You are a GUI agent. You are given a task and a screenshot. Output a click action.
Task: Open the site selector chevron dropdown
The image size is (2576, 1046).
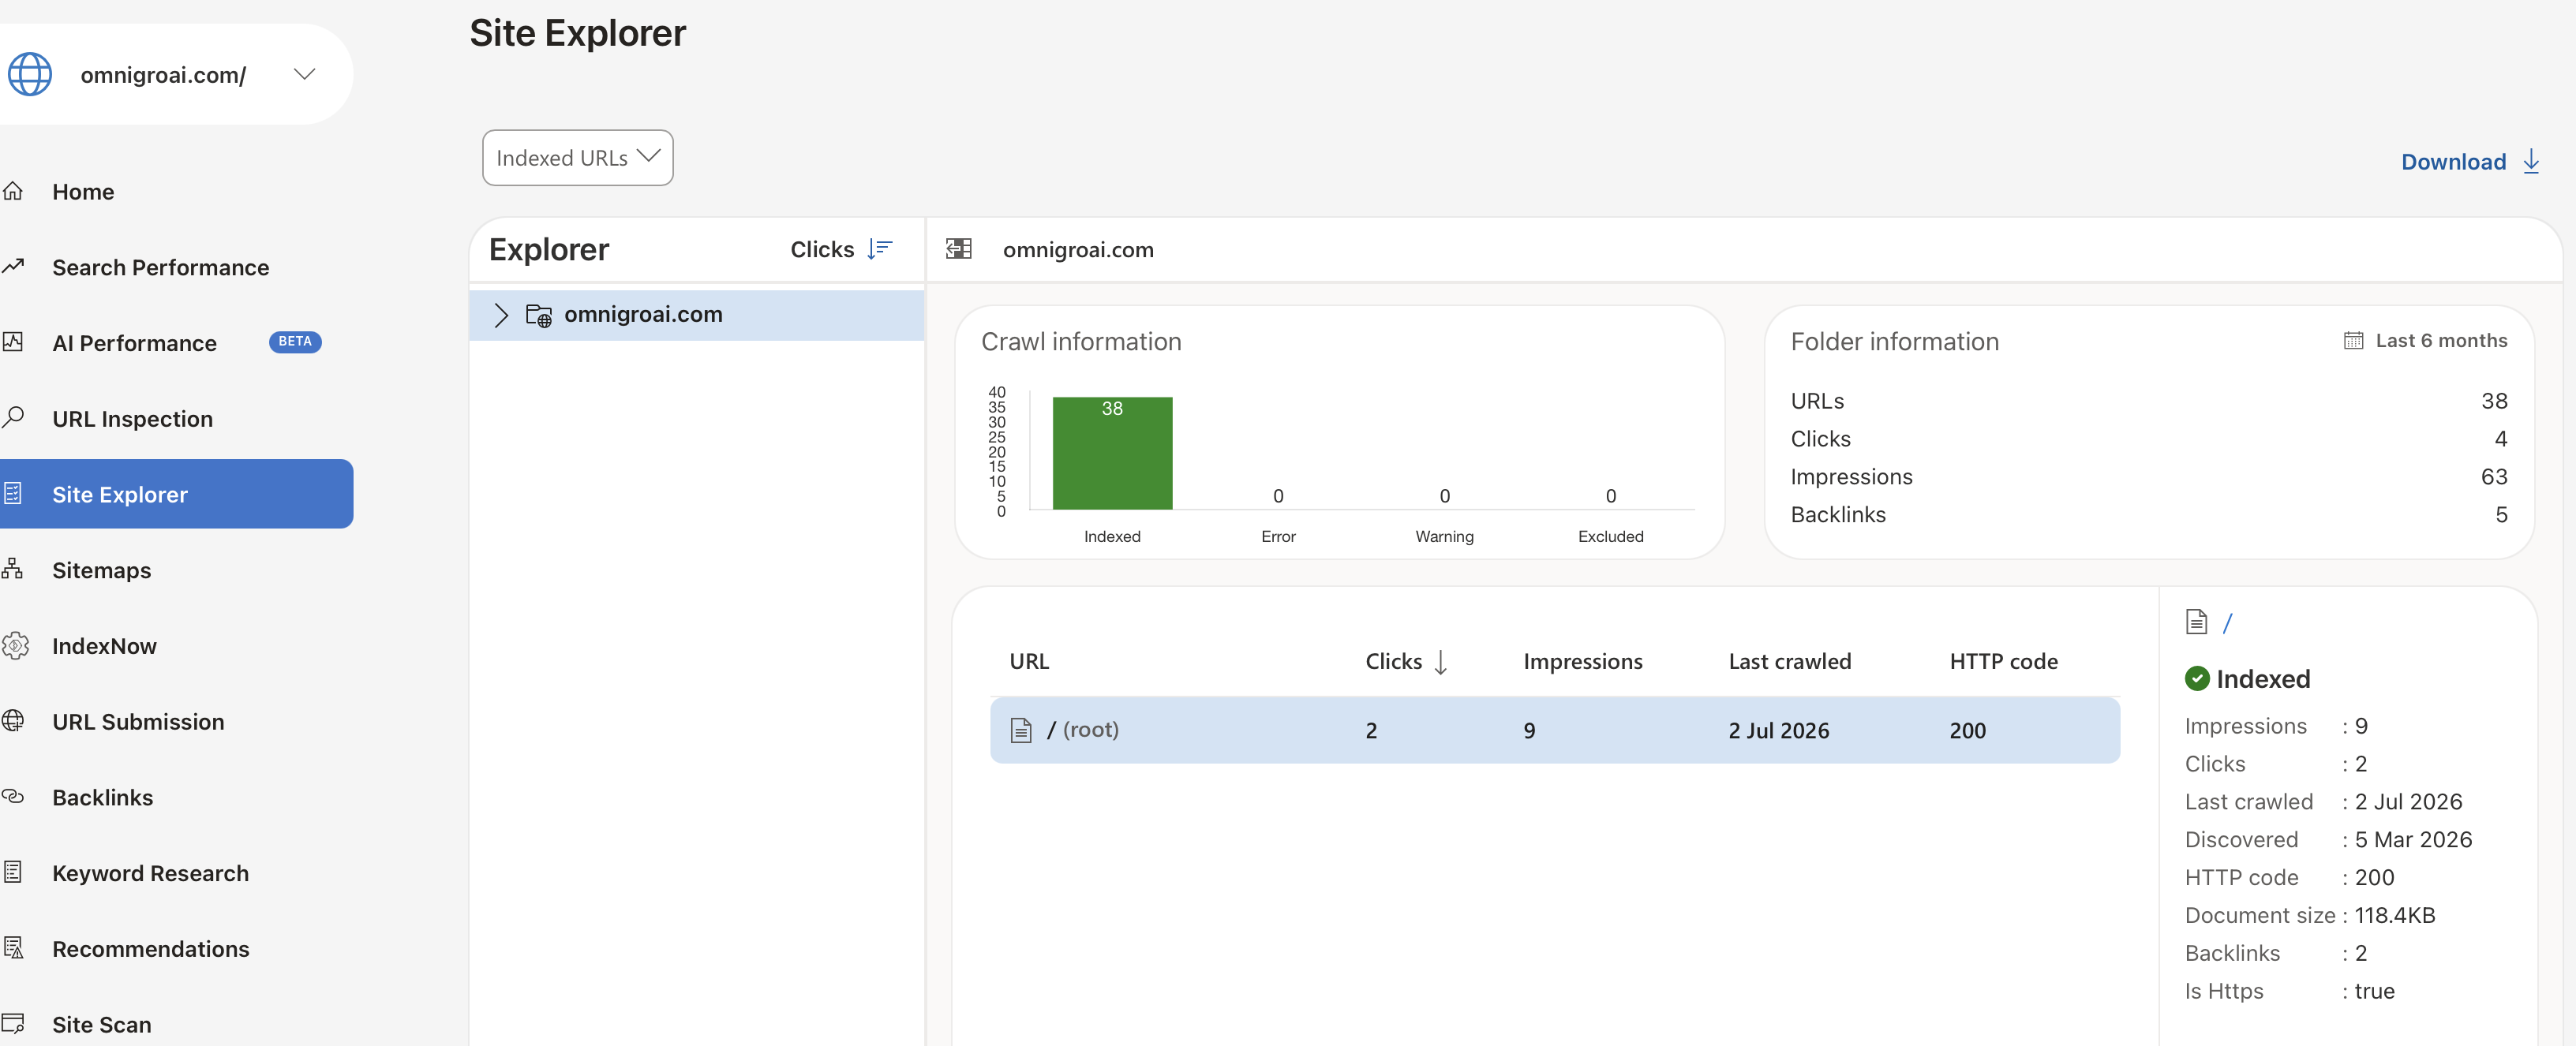point(304,74)
